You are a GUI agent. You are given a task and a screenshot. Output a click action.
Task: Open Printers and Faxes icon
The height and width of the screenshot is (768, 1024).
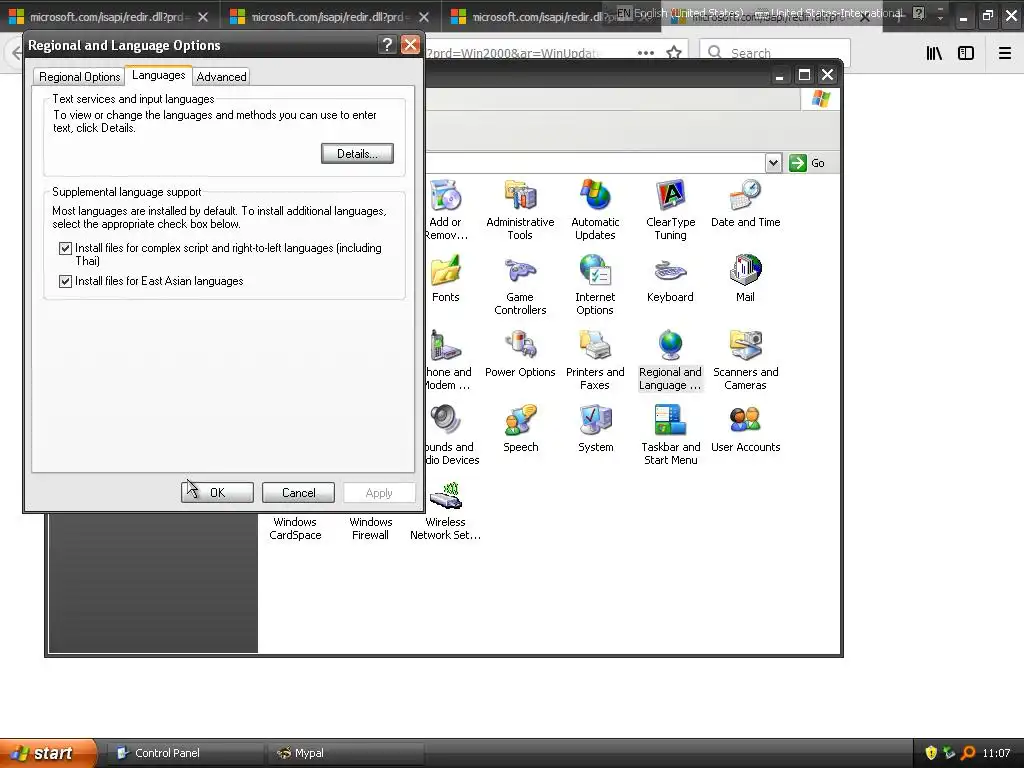[595, 345]
